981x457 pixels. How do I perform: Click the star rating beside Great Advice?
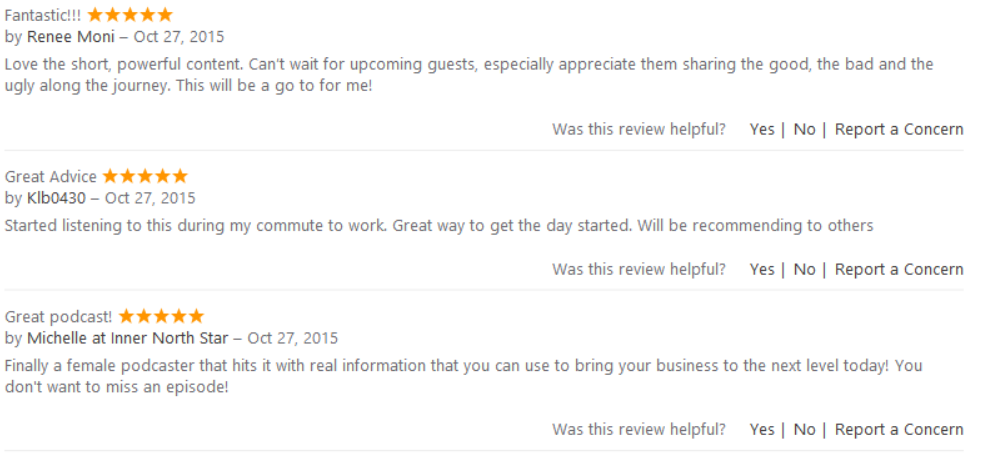145,176
